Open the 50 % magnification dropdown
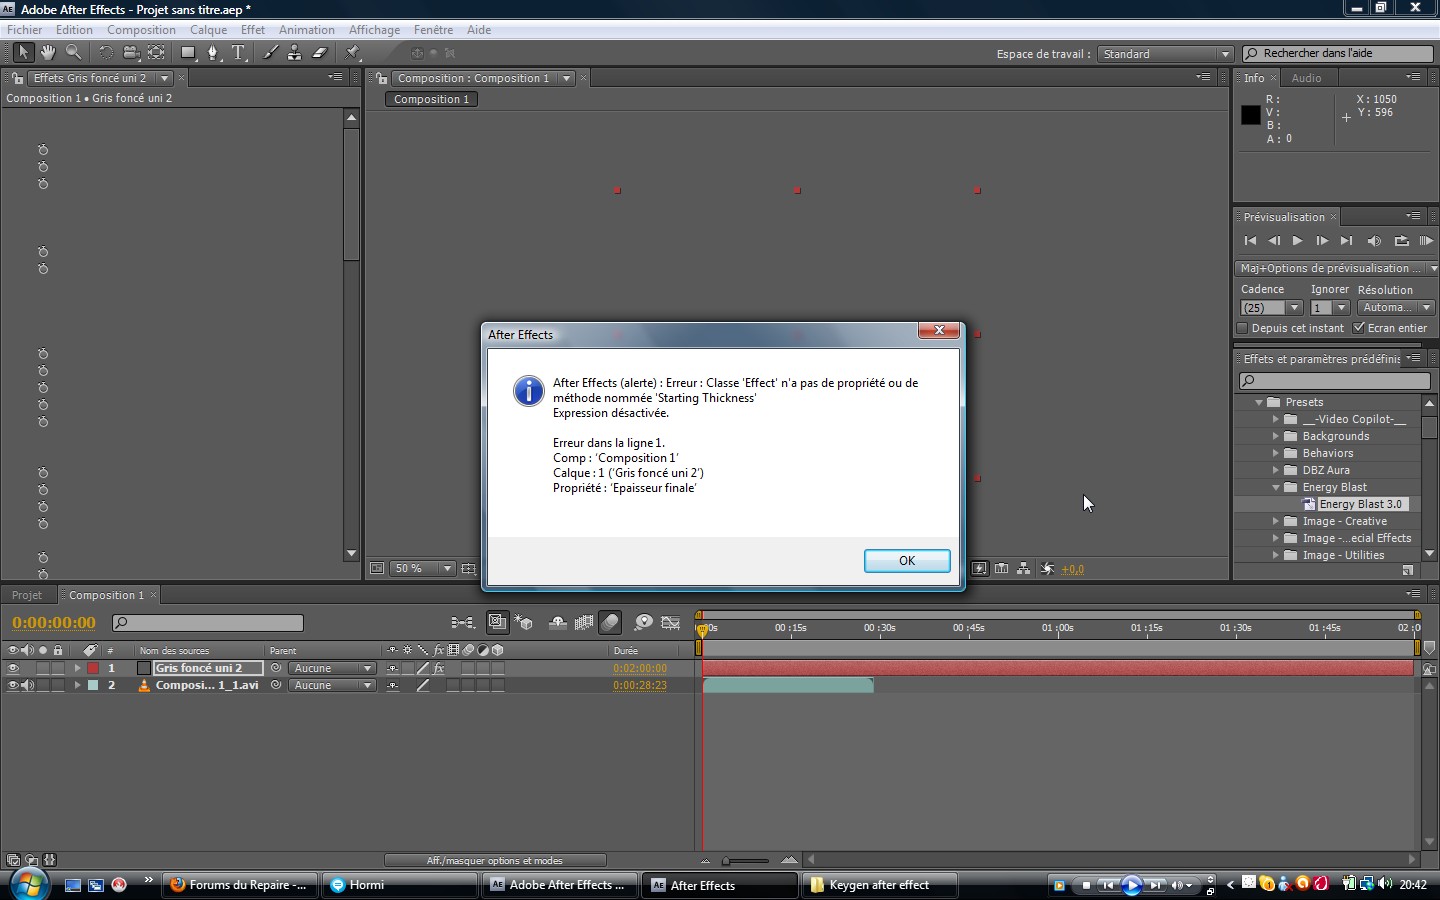1440x900 pixels. point(422,568)
